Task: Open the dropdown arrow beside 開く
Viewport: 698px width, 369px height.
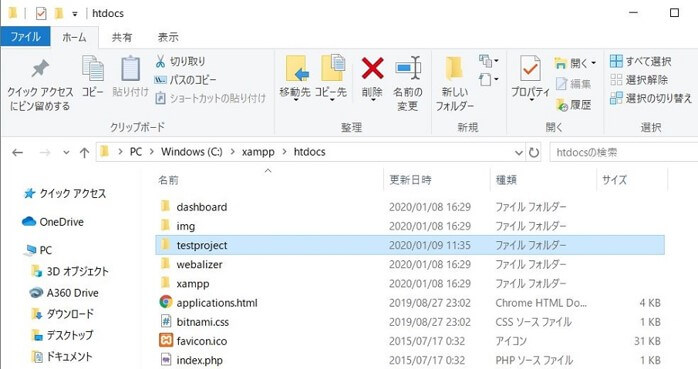Action: 593,63
